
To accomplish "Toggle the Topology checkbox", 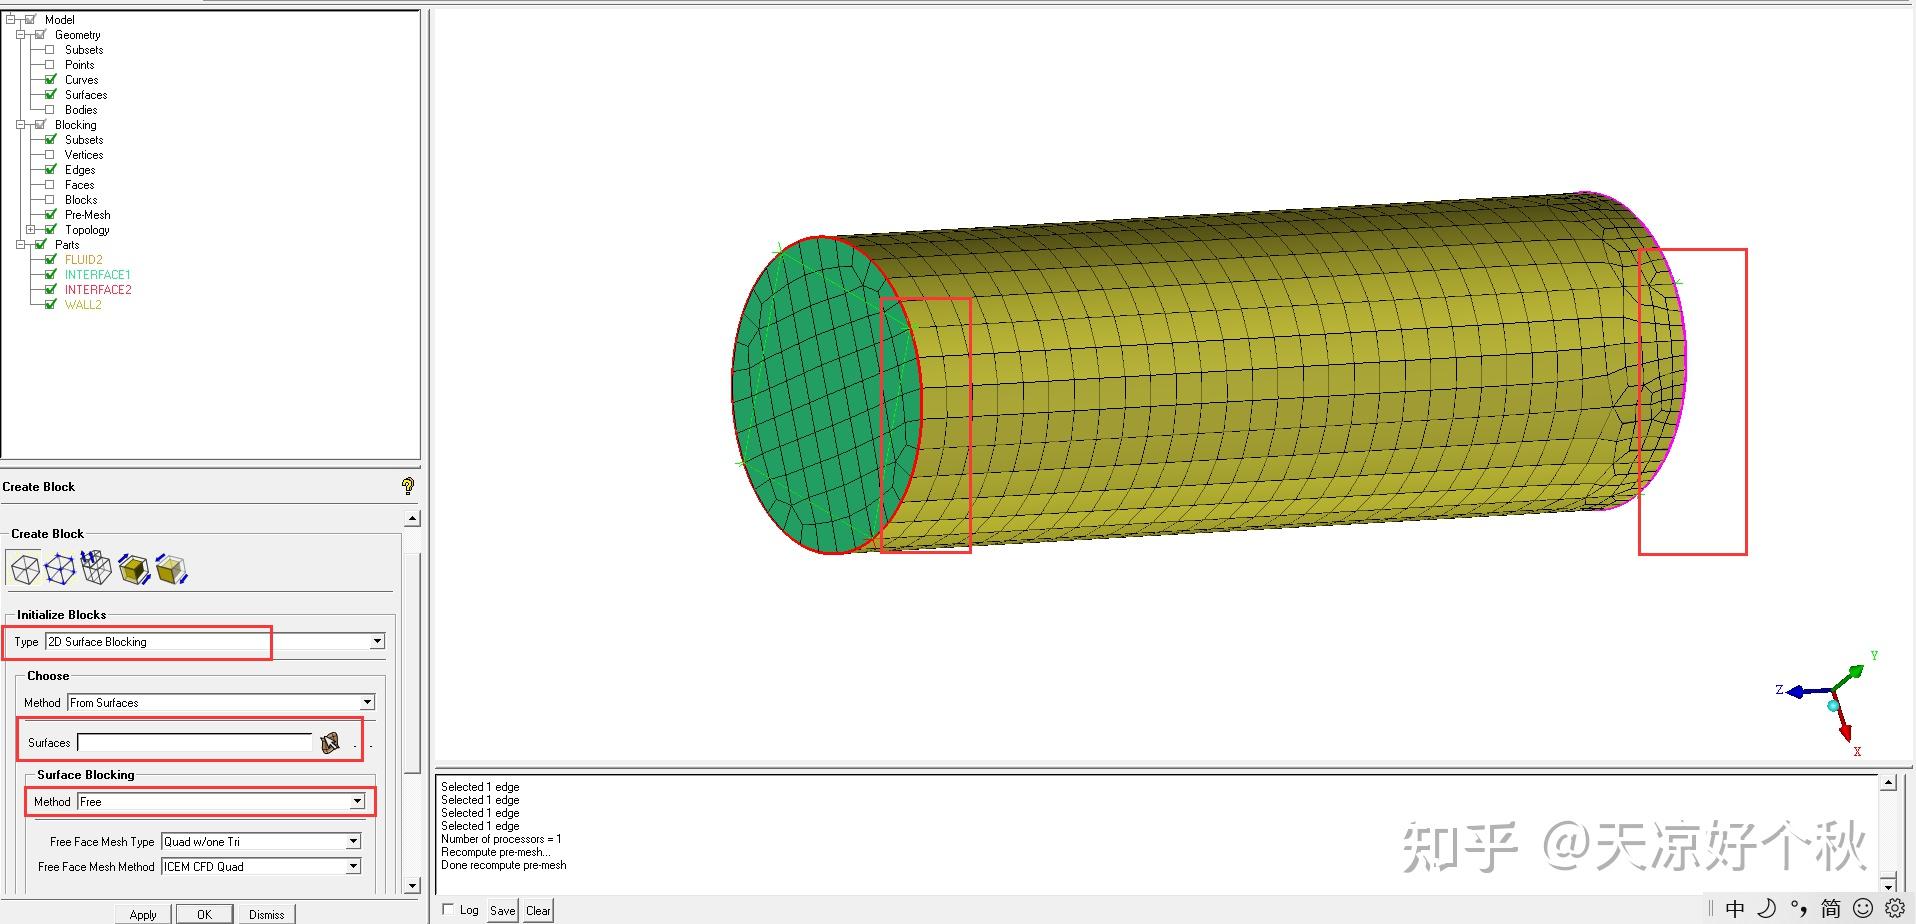I will click(50, 230).
